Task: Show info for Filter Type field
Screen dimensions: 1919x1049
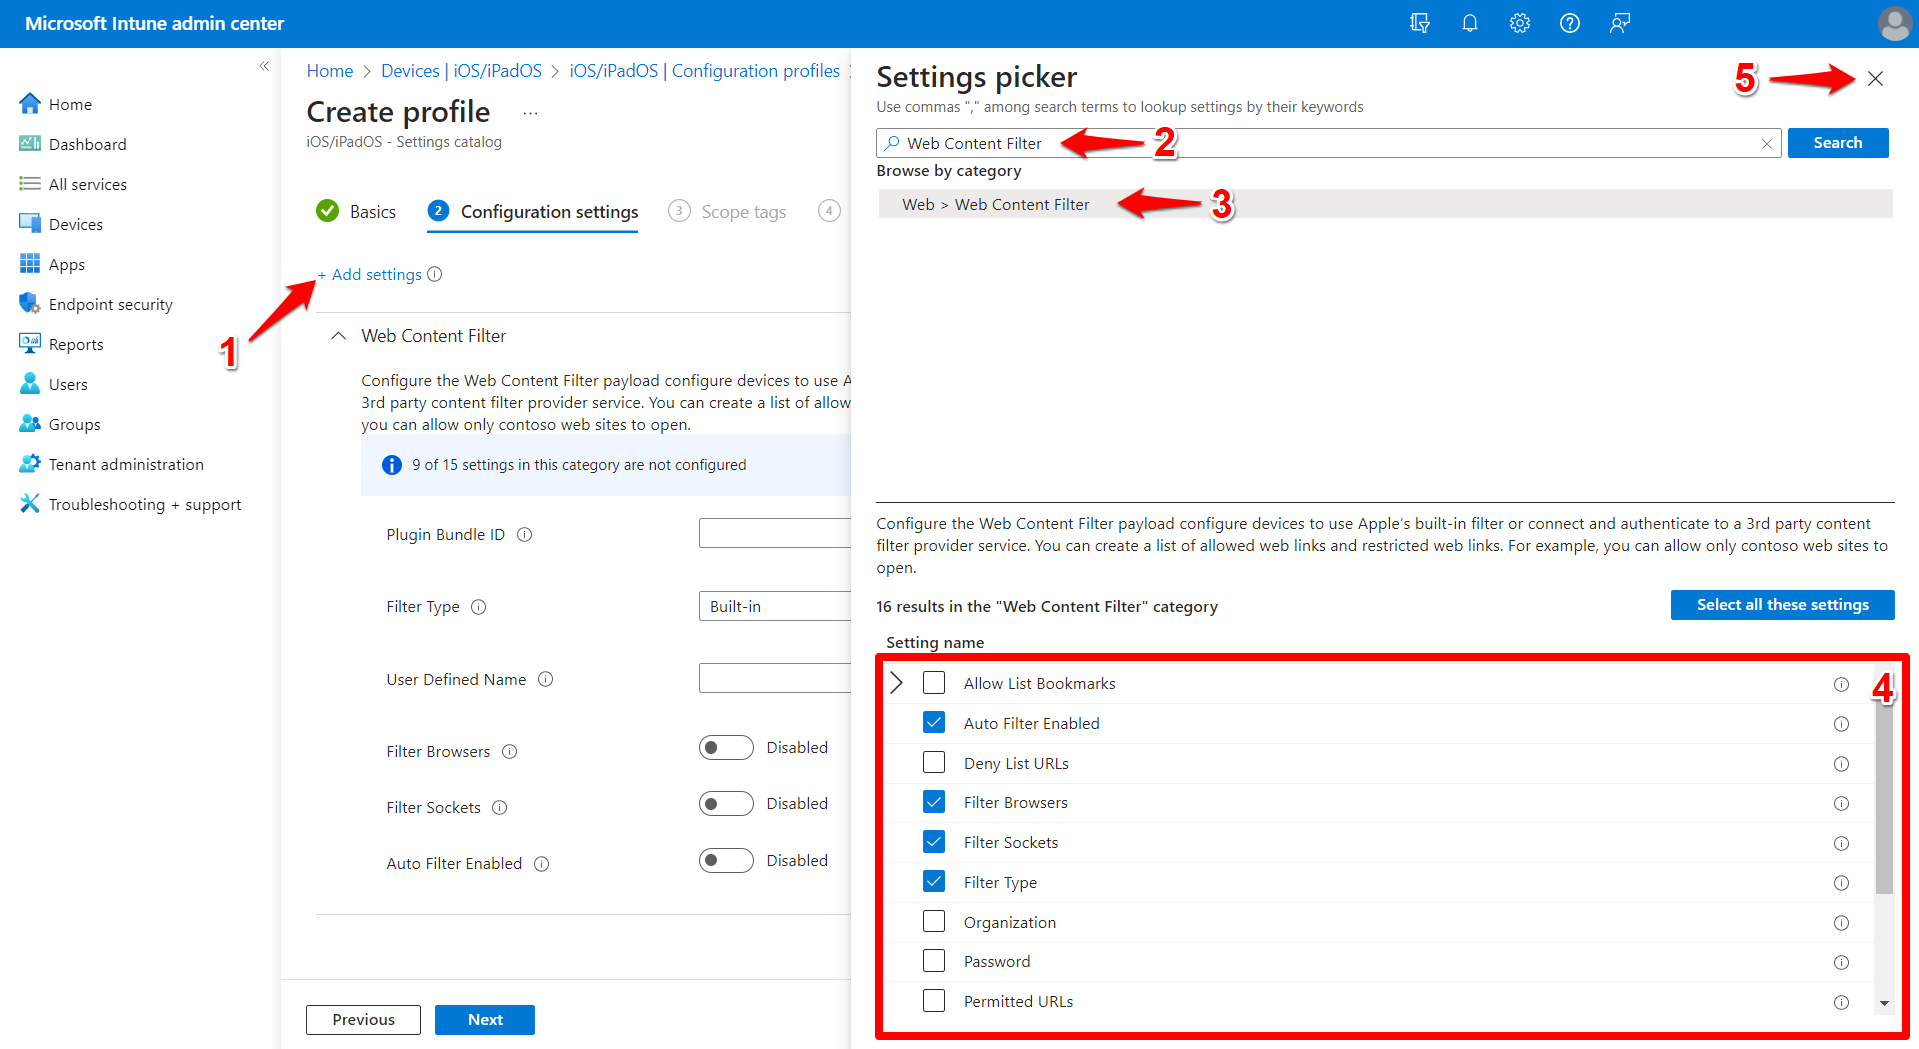Action: coord(478,607)
